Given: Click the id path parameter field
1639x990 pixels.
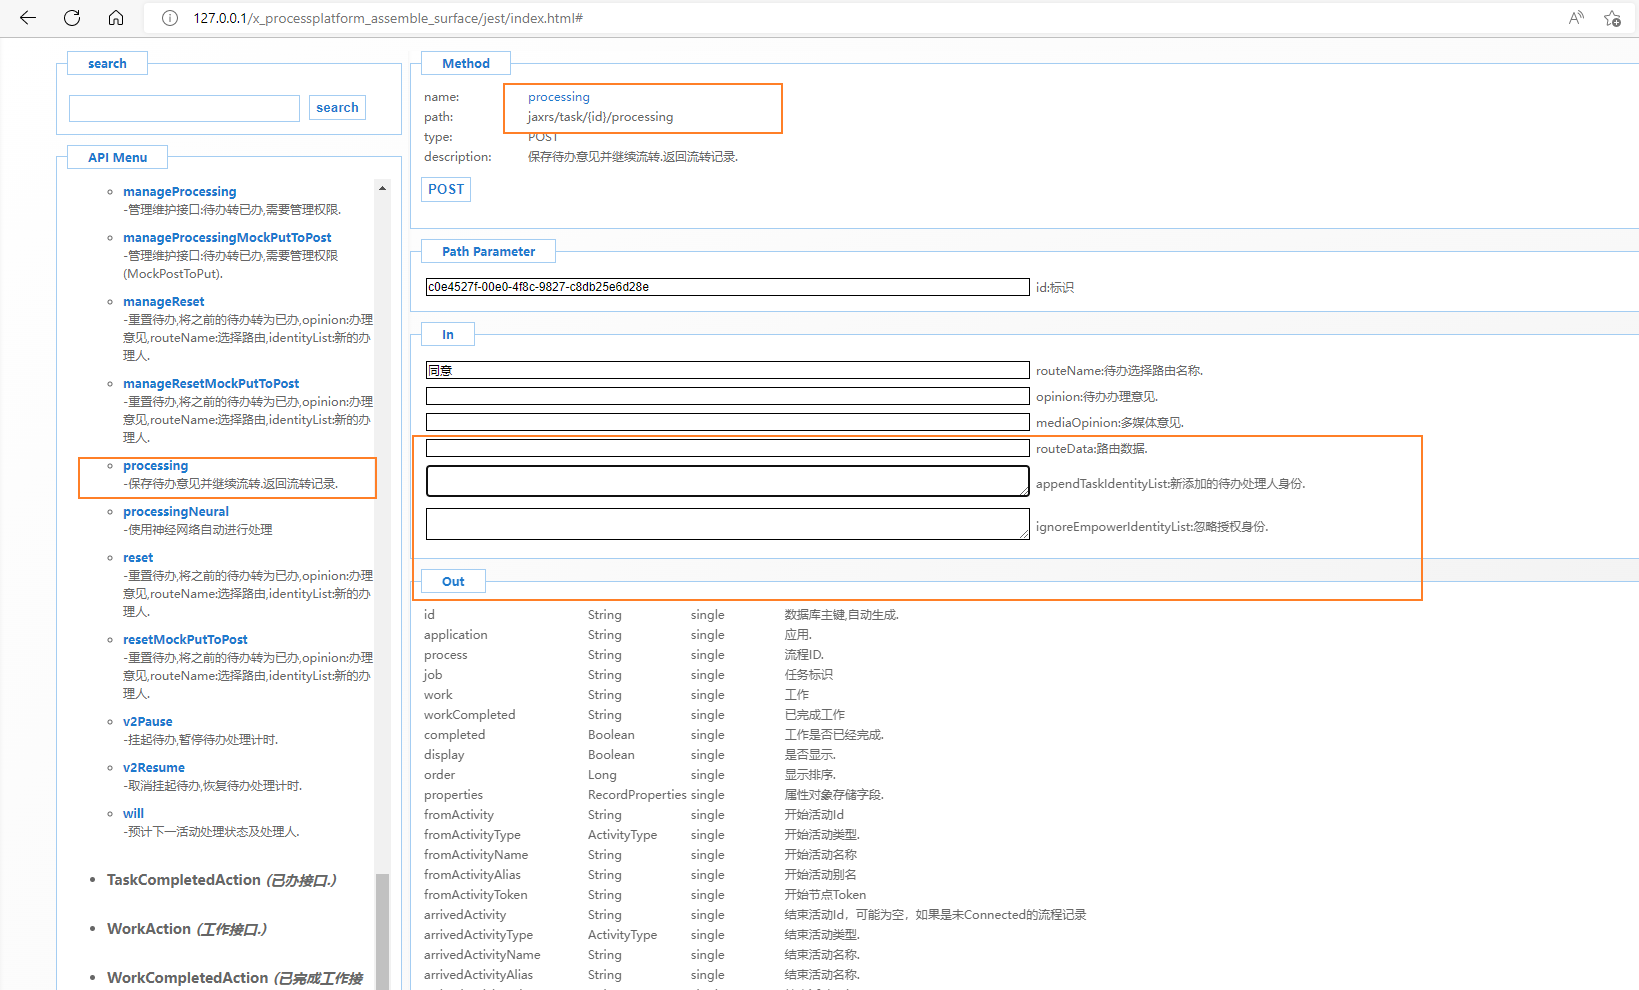Looking at the screenshot, I should pyautogui.click(x=727, y=287).
